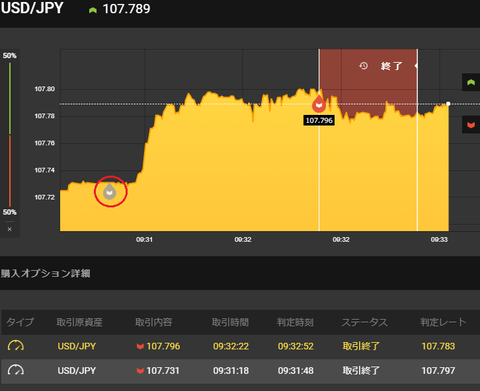This screenshot has height=391, width=480.
Task: Click the red LOW arrow button
Action: 471,125
